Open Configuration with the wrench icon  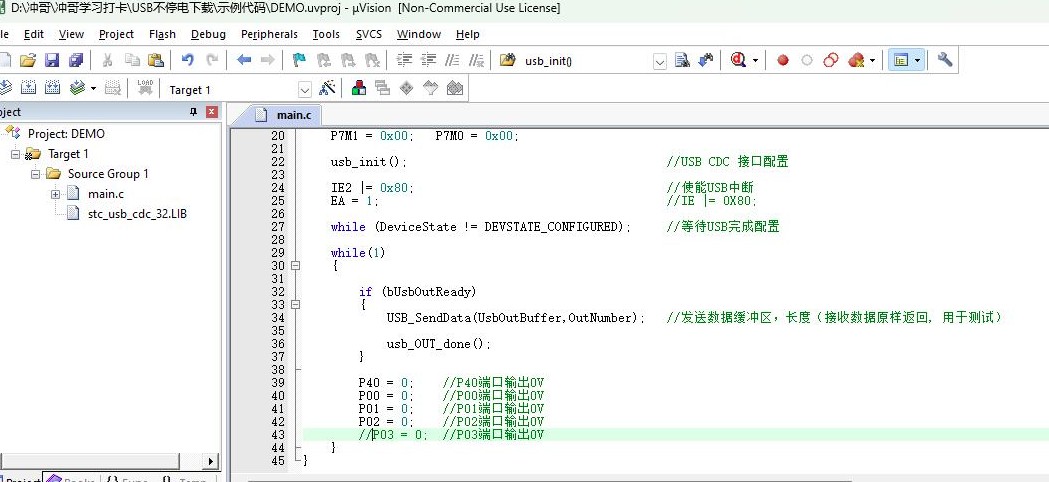945,60
